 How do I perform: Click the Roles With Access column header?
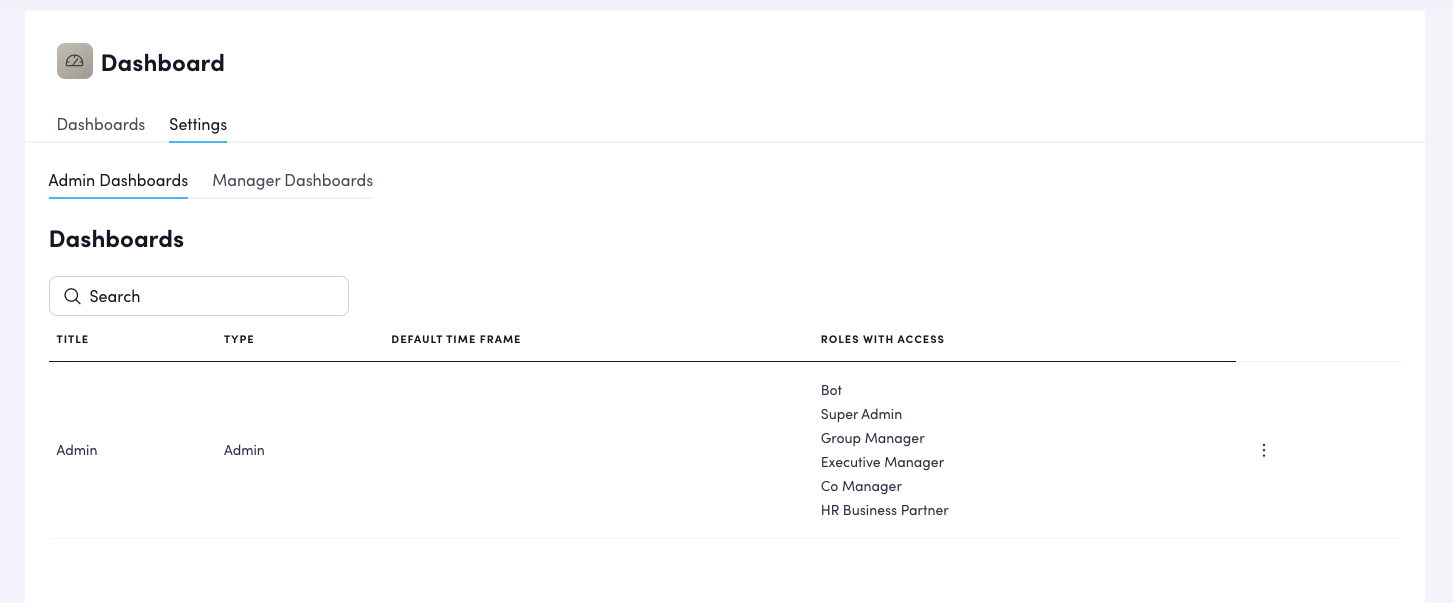click(882, 340)
